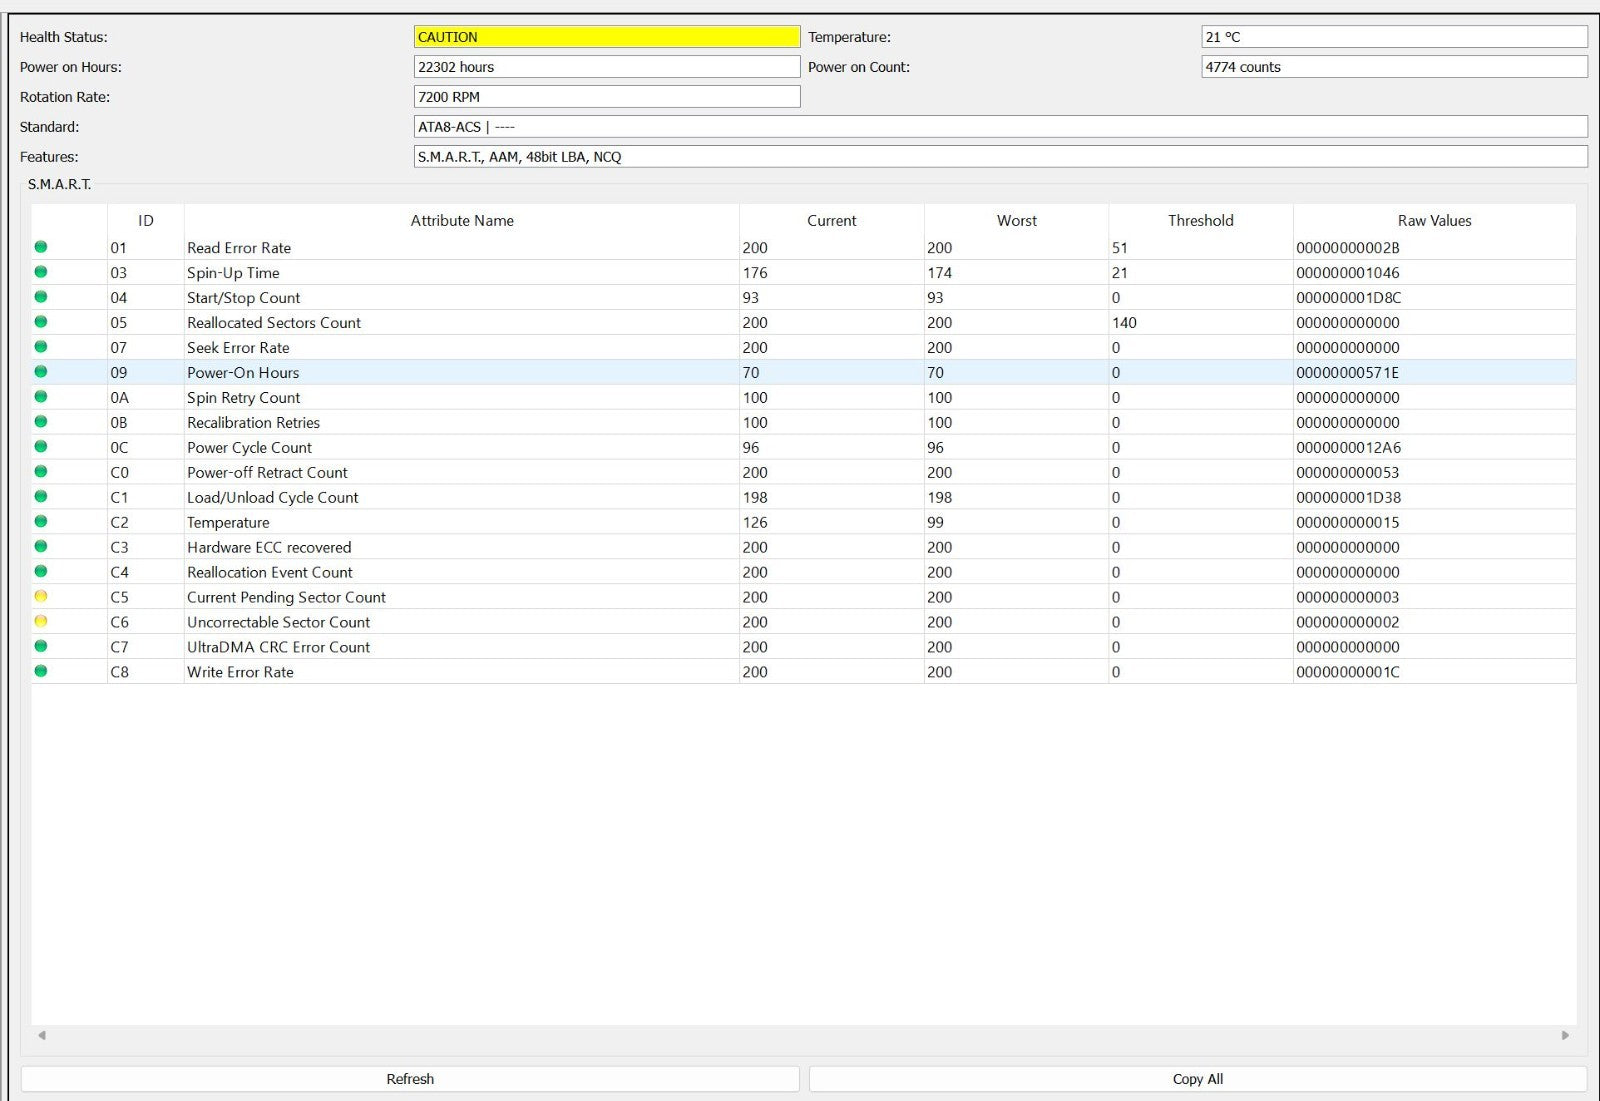Click the Raw Values column header
The height and width of the screenshot is (1101, 1600).
pos(1435,221)
